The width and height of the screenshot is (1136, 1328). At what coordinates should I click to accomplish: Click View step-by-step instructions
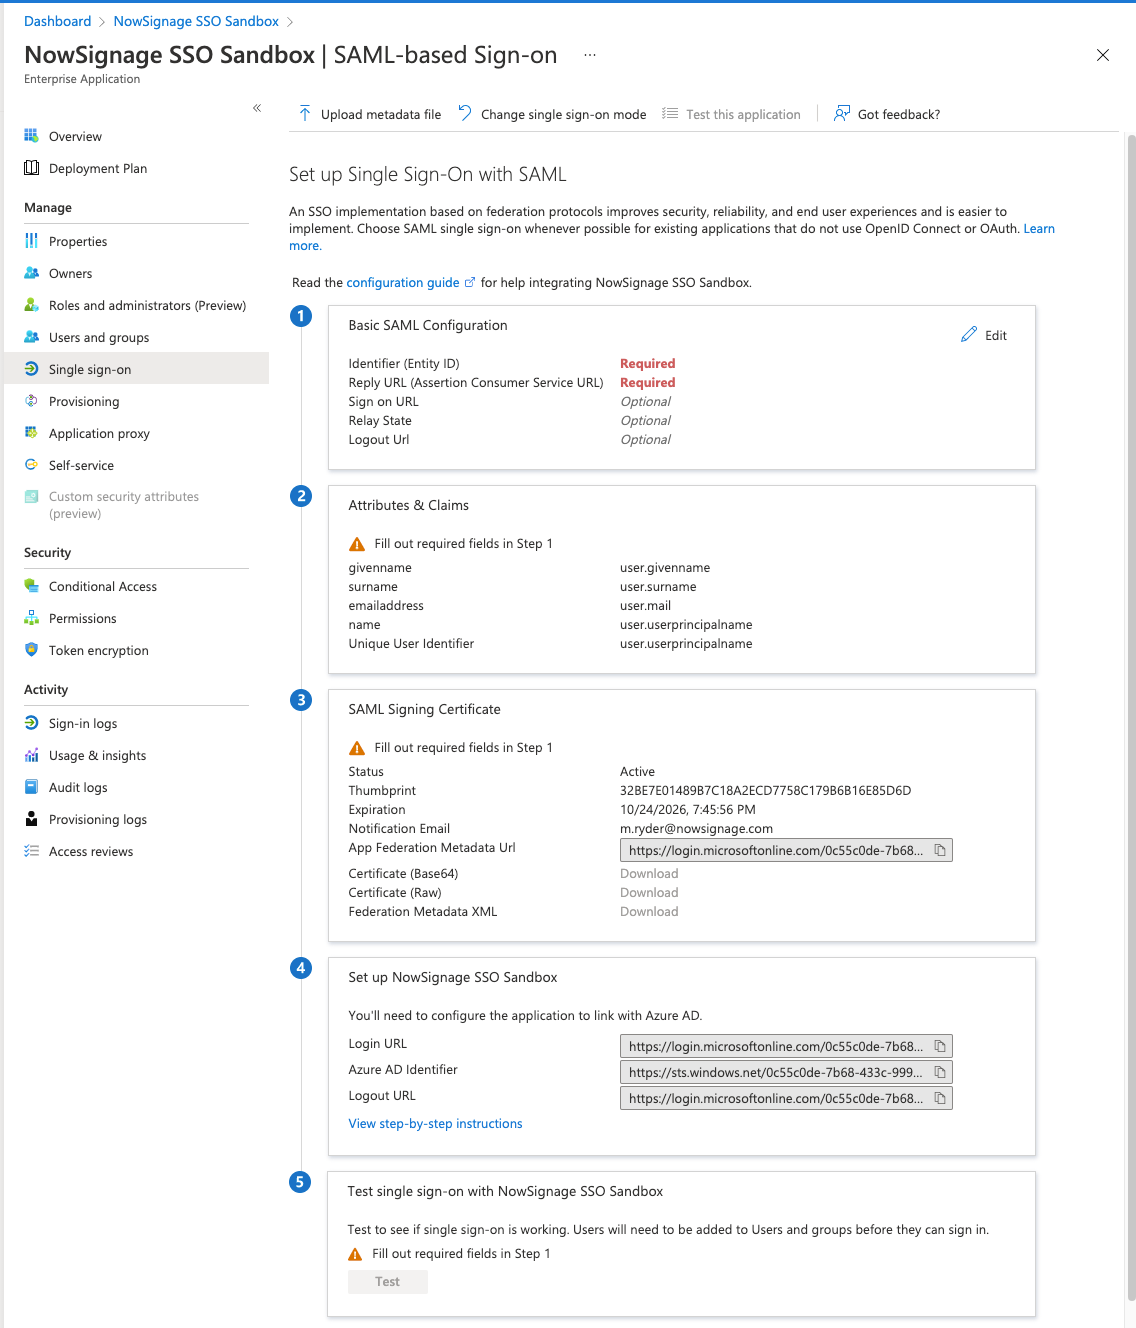pos(435,1124)
